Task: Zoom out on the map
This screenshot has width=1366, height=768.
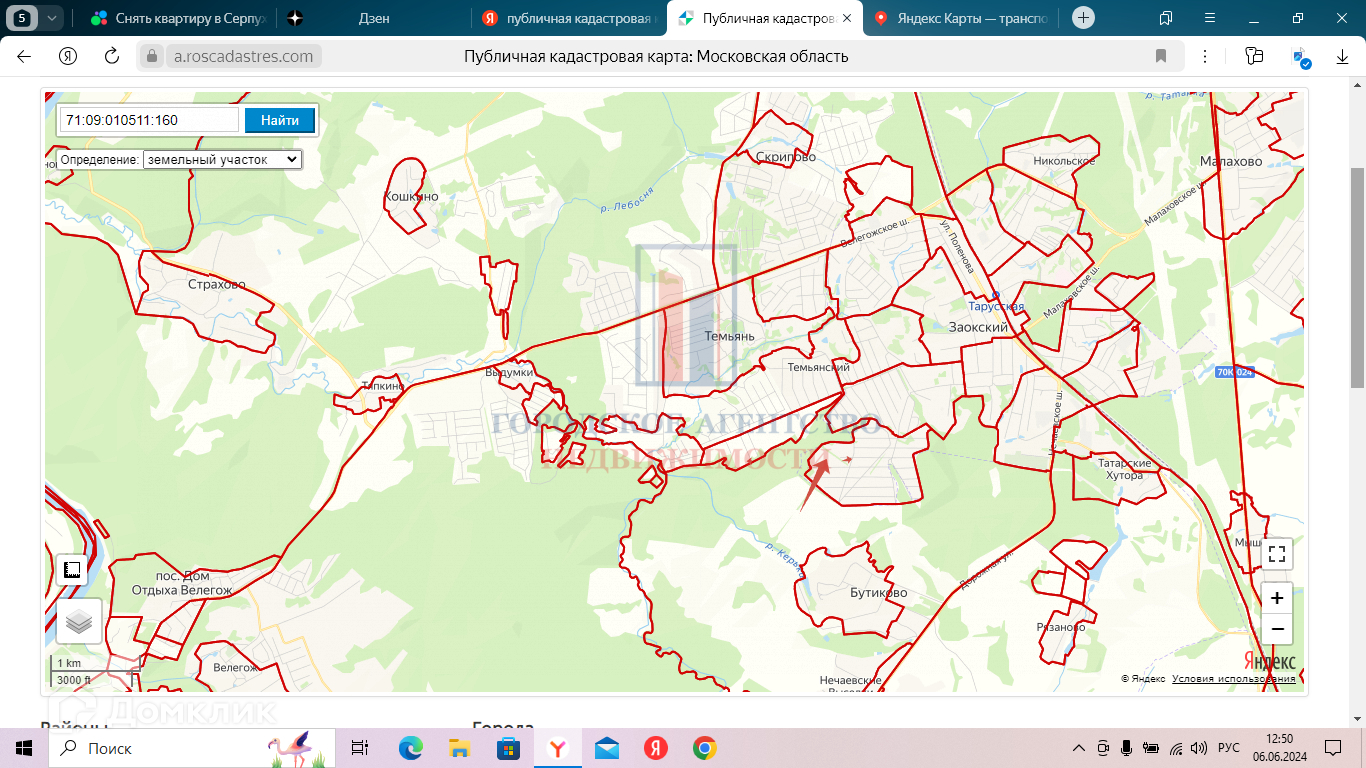Action: click(1277, 629)
